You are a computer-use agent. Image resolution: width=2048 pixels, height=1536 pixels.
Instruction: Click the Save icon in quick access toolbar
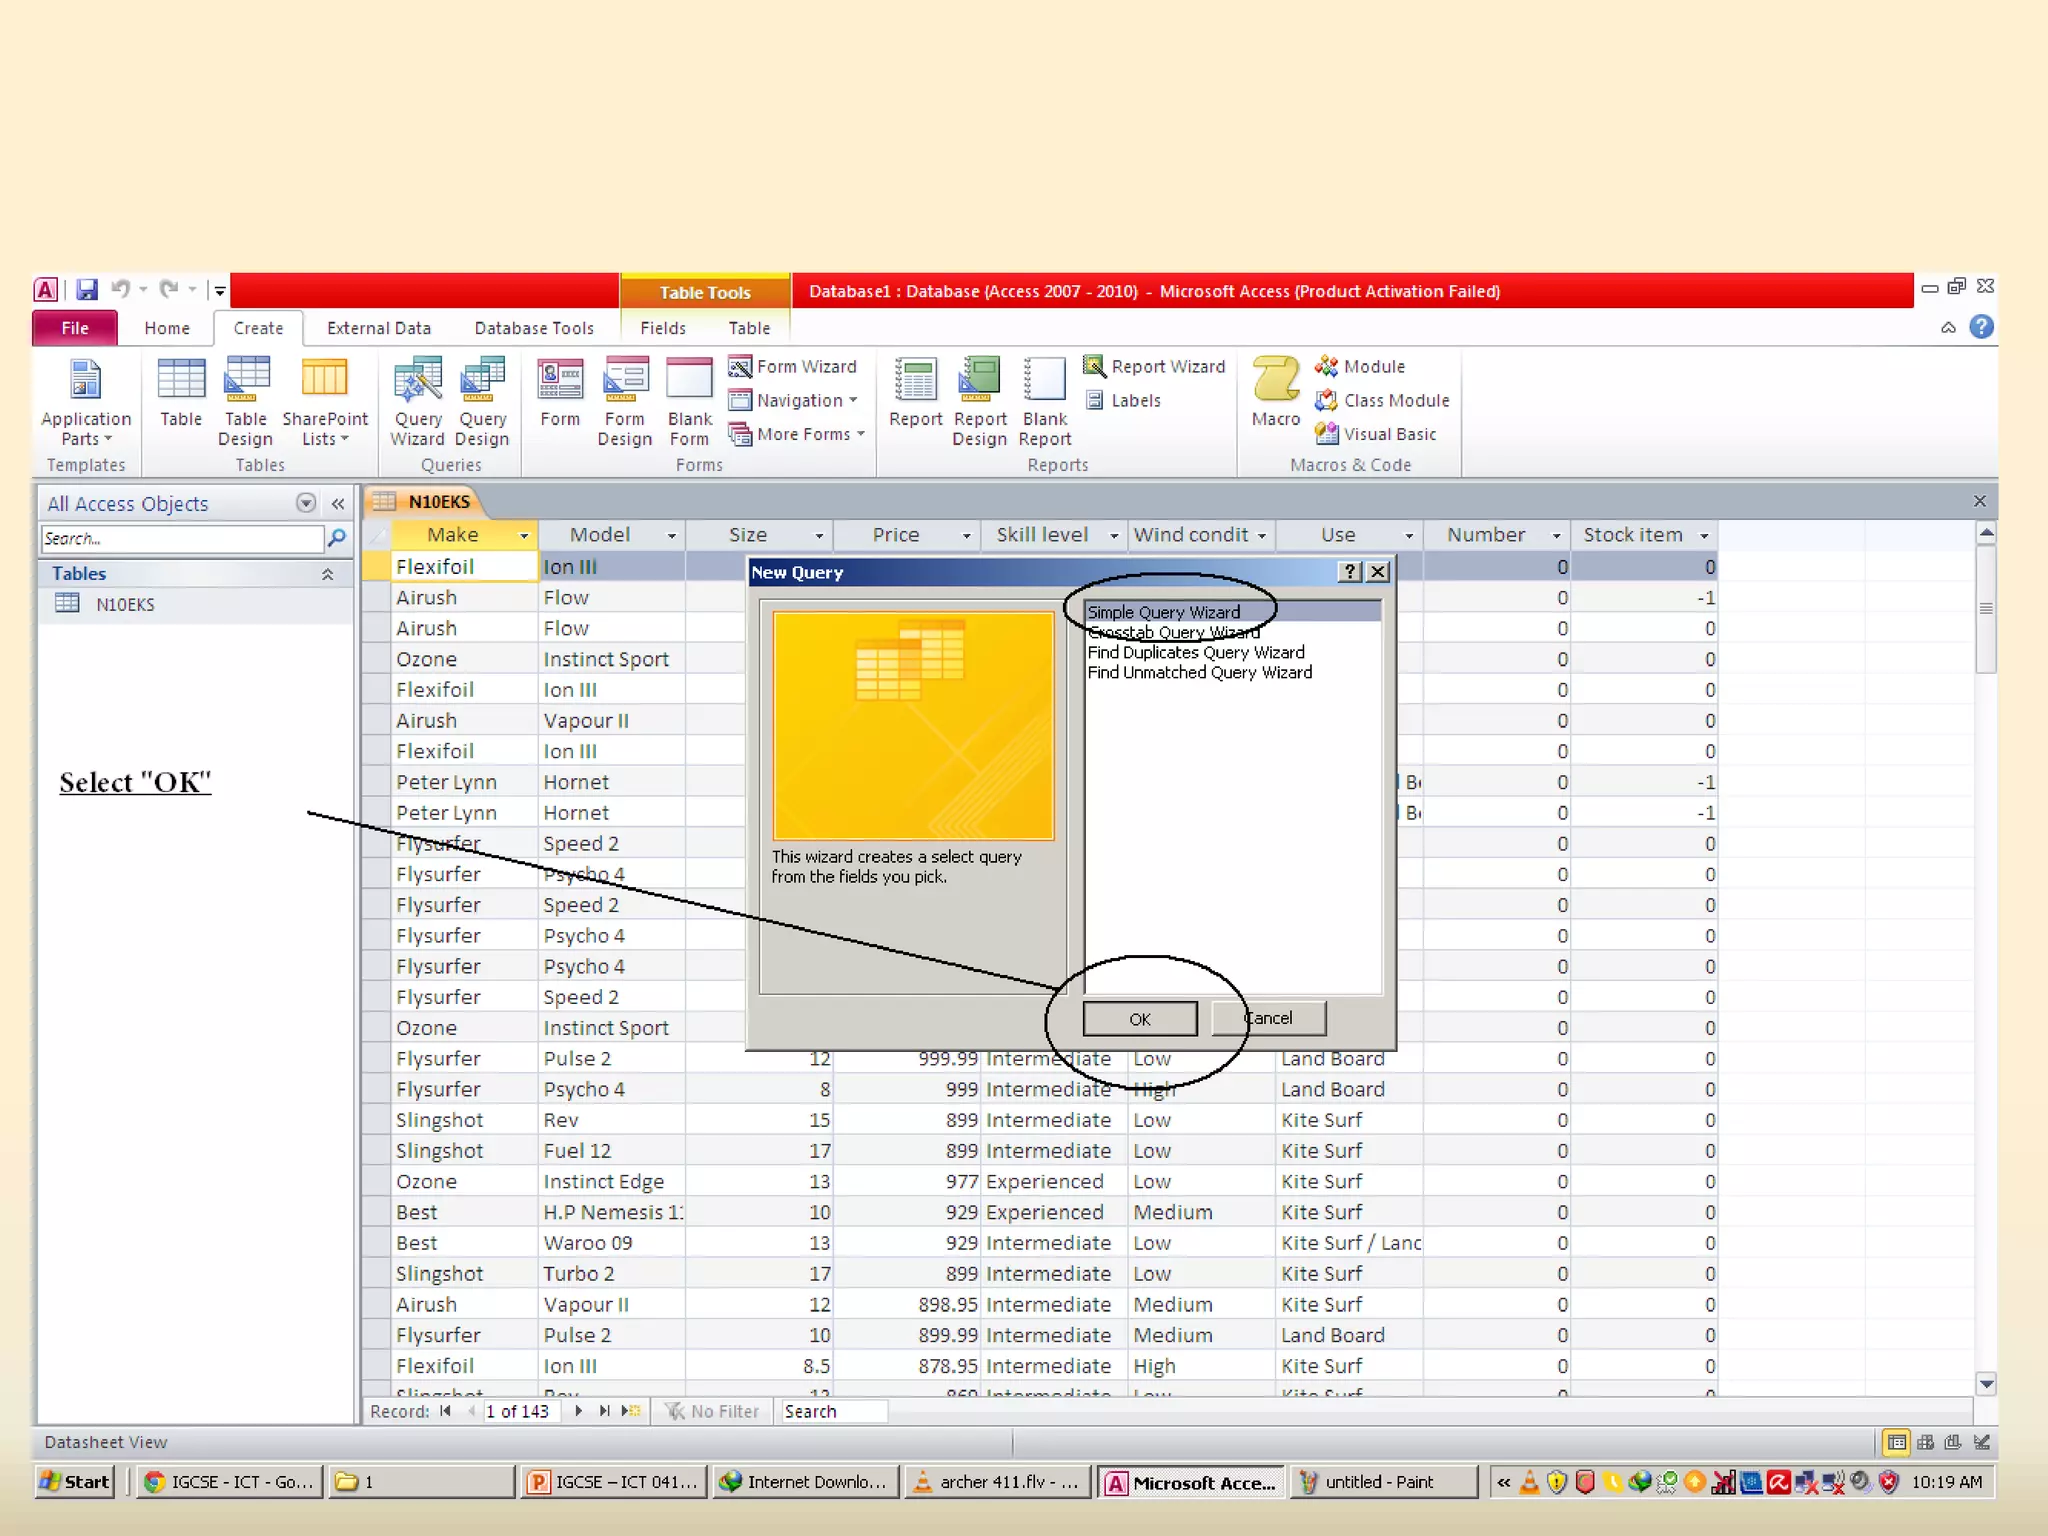click(x=87, y=290)
